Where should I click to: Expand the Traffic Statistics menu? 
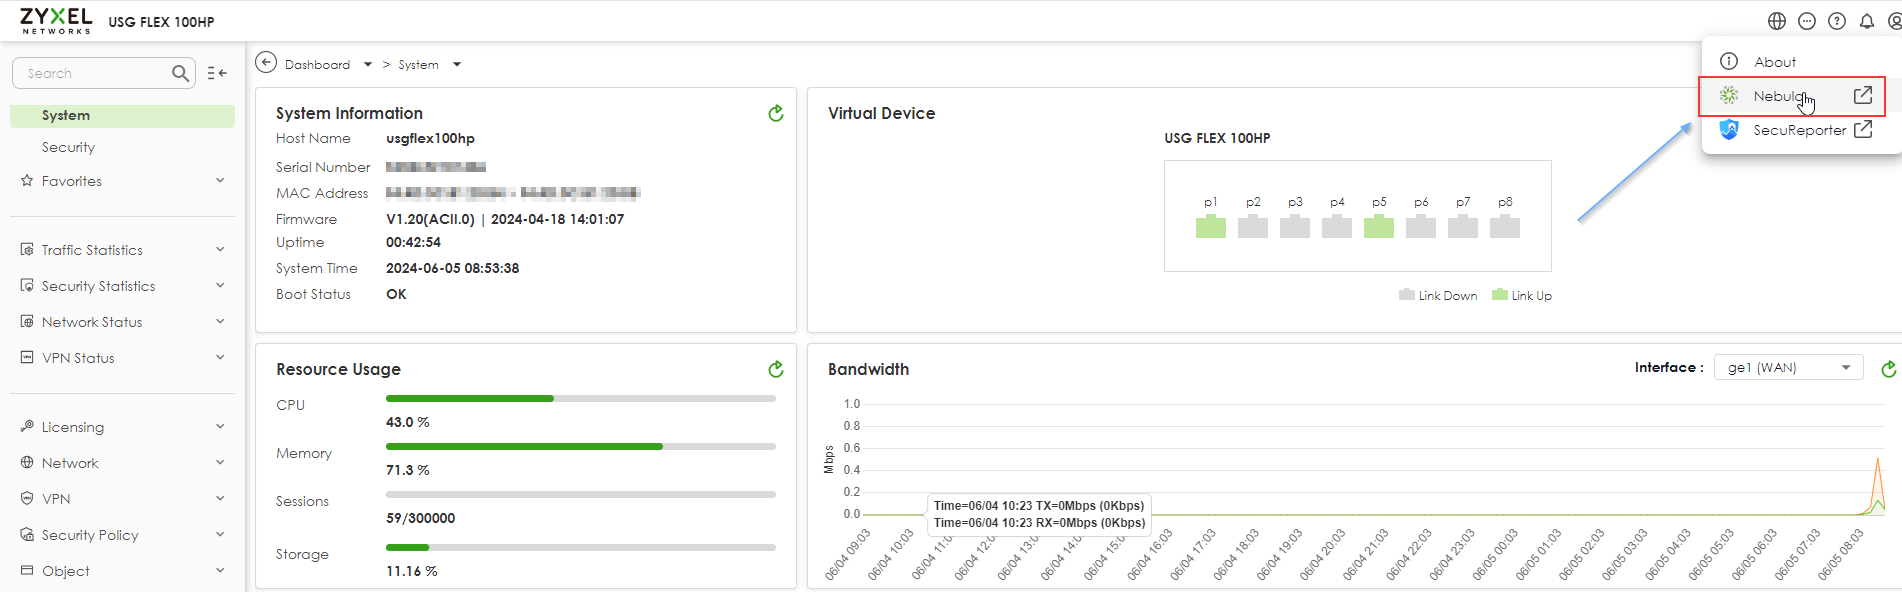[x=122, y=250]
